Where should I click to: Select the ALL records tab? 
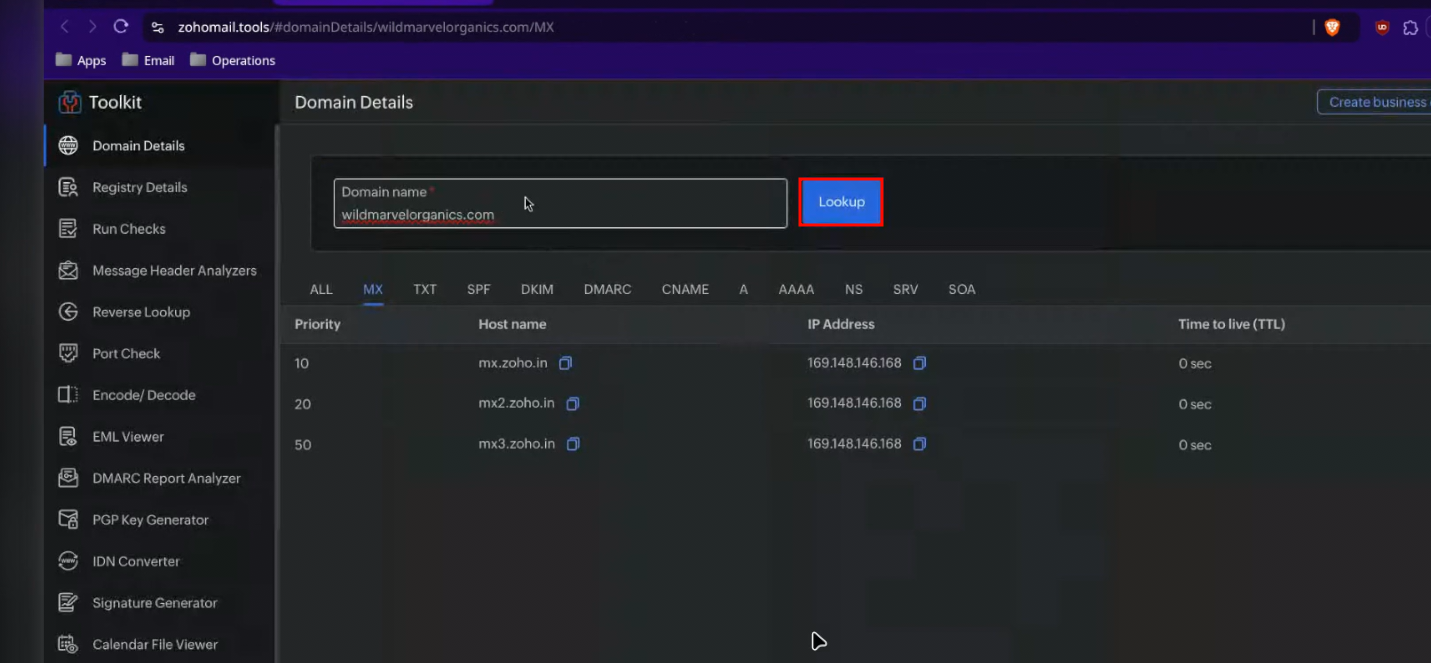tap(321, 289)
